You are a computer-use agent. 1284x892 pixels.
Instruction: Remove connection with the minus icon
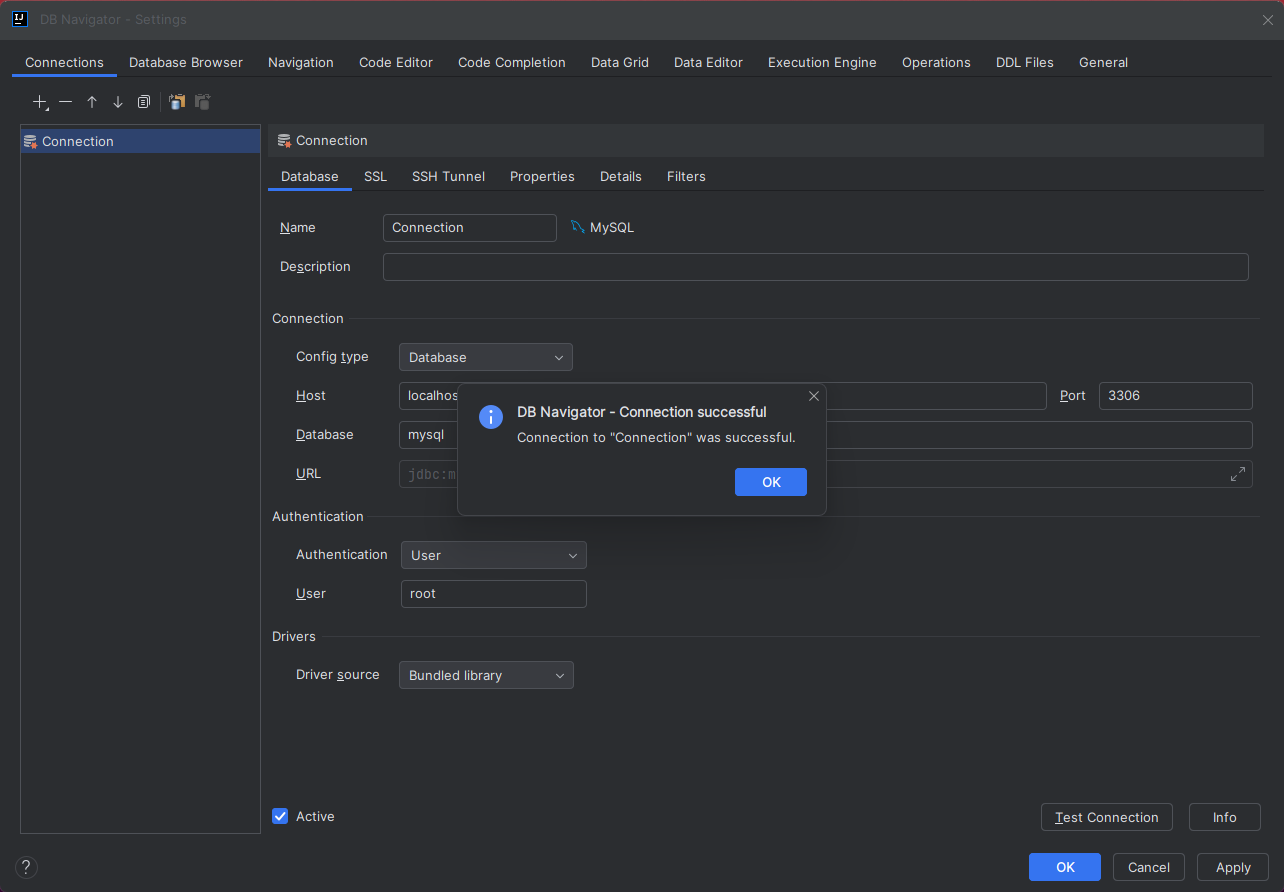click(66, 102)
